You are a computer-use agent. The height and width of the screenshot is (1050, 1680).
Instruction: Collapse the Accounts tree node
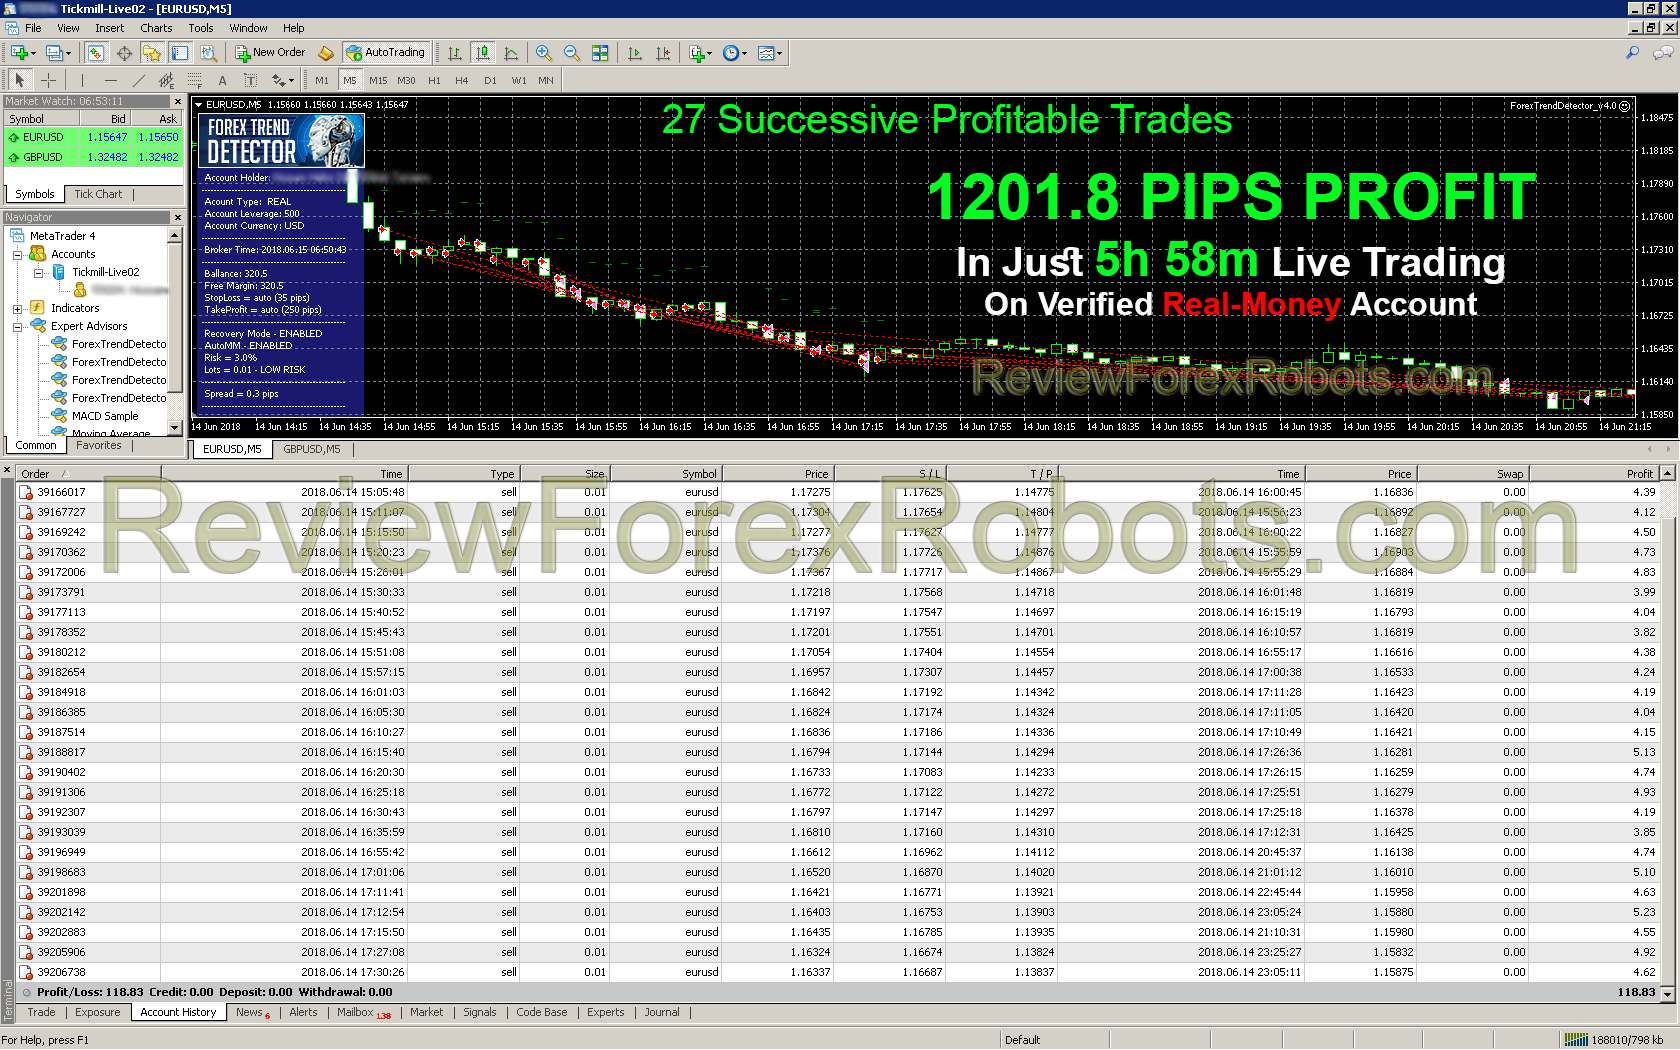[17, 255]
